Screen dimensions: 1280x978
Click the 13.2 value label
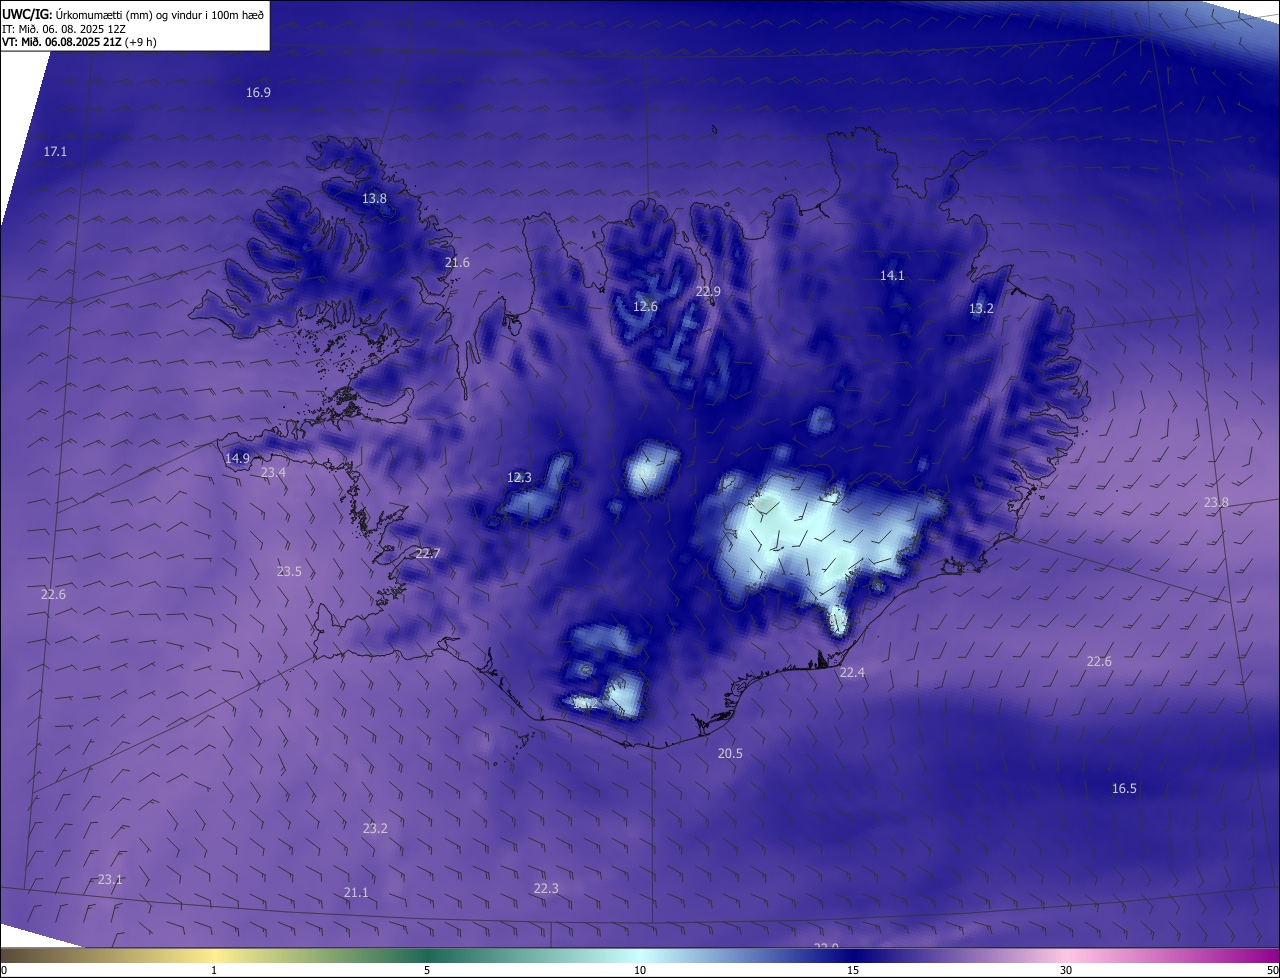(x=981, y=308)
